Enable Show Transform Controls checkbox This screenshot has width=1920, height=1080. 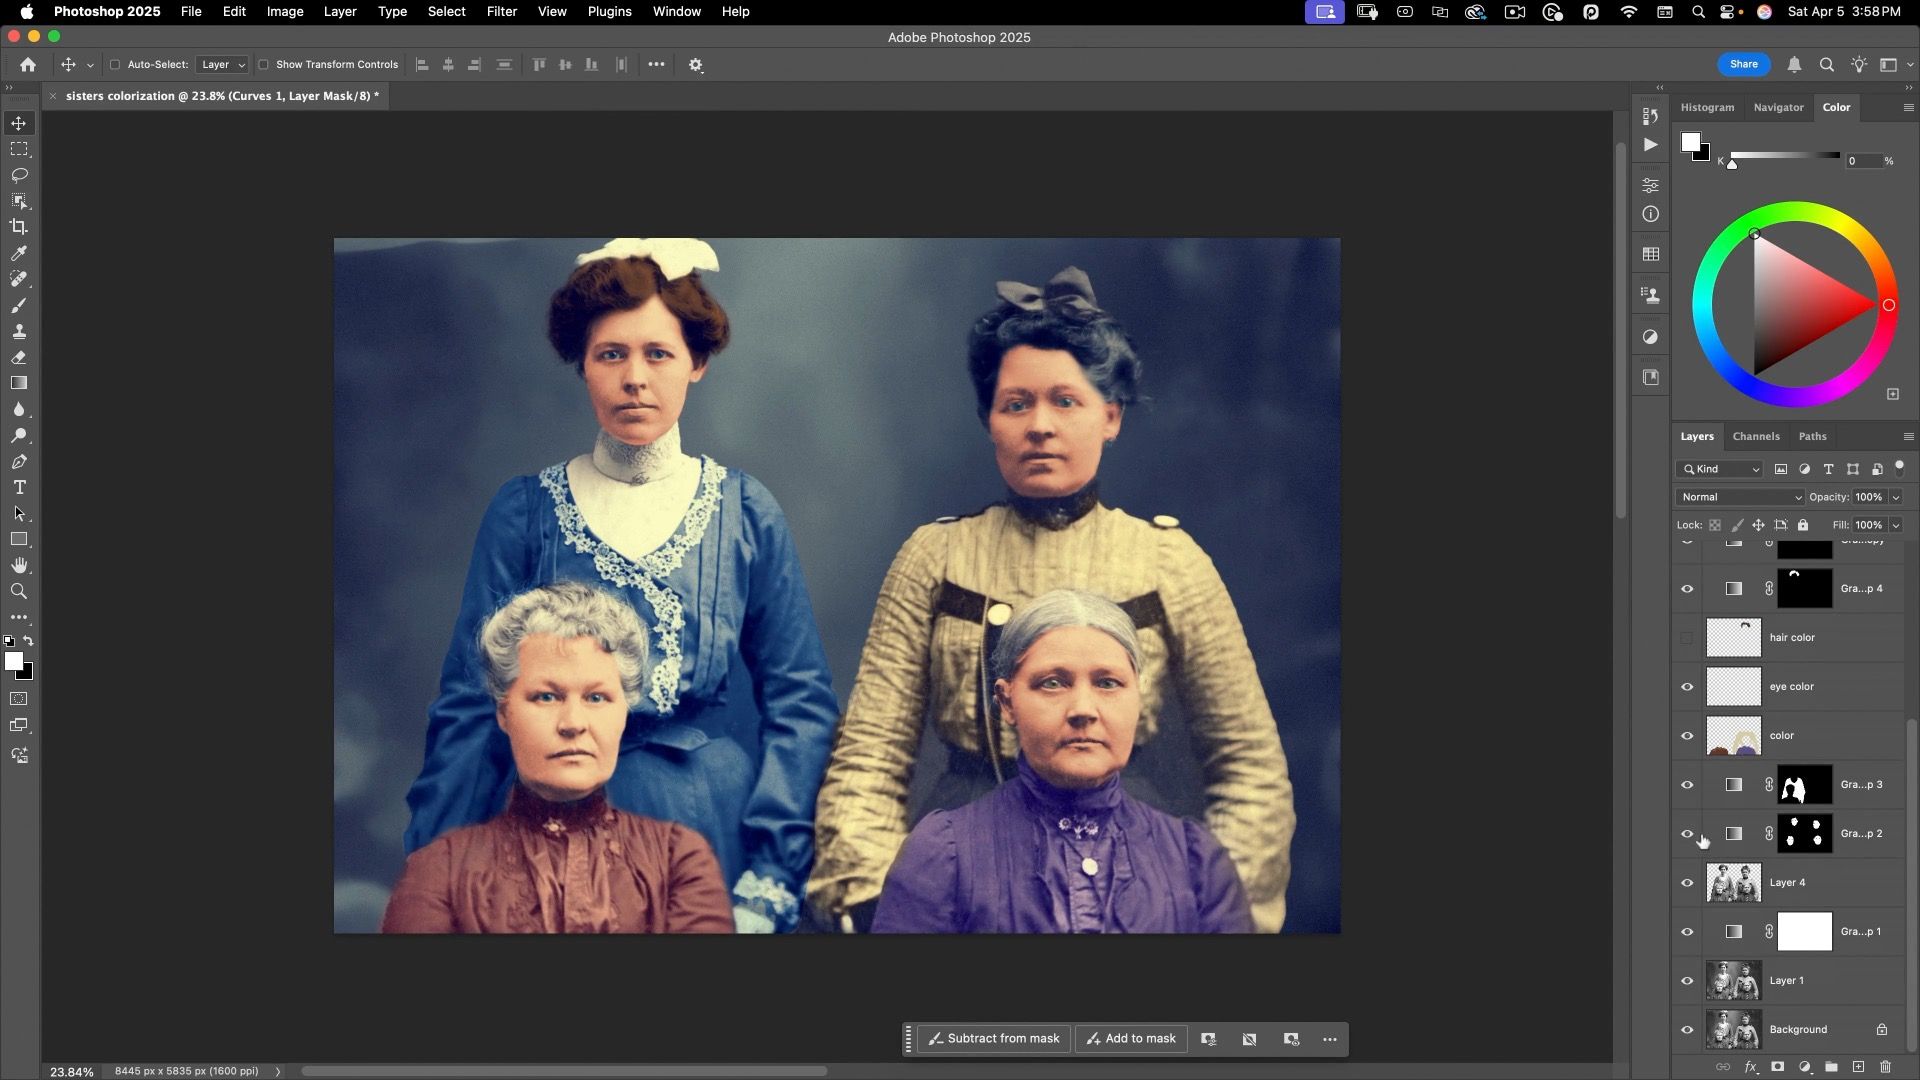[264, 65]
